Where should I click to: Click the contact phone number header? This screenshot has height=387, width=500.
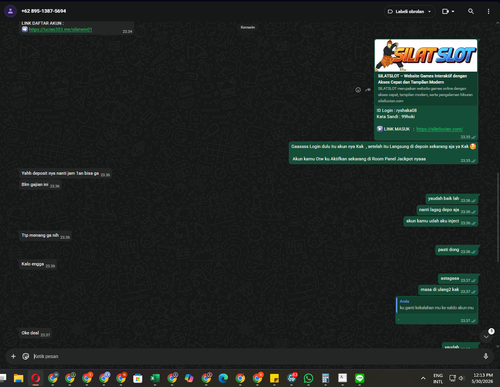coord(44,11)
